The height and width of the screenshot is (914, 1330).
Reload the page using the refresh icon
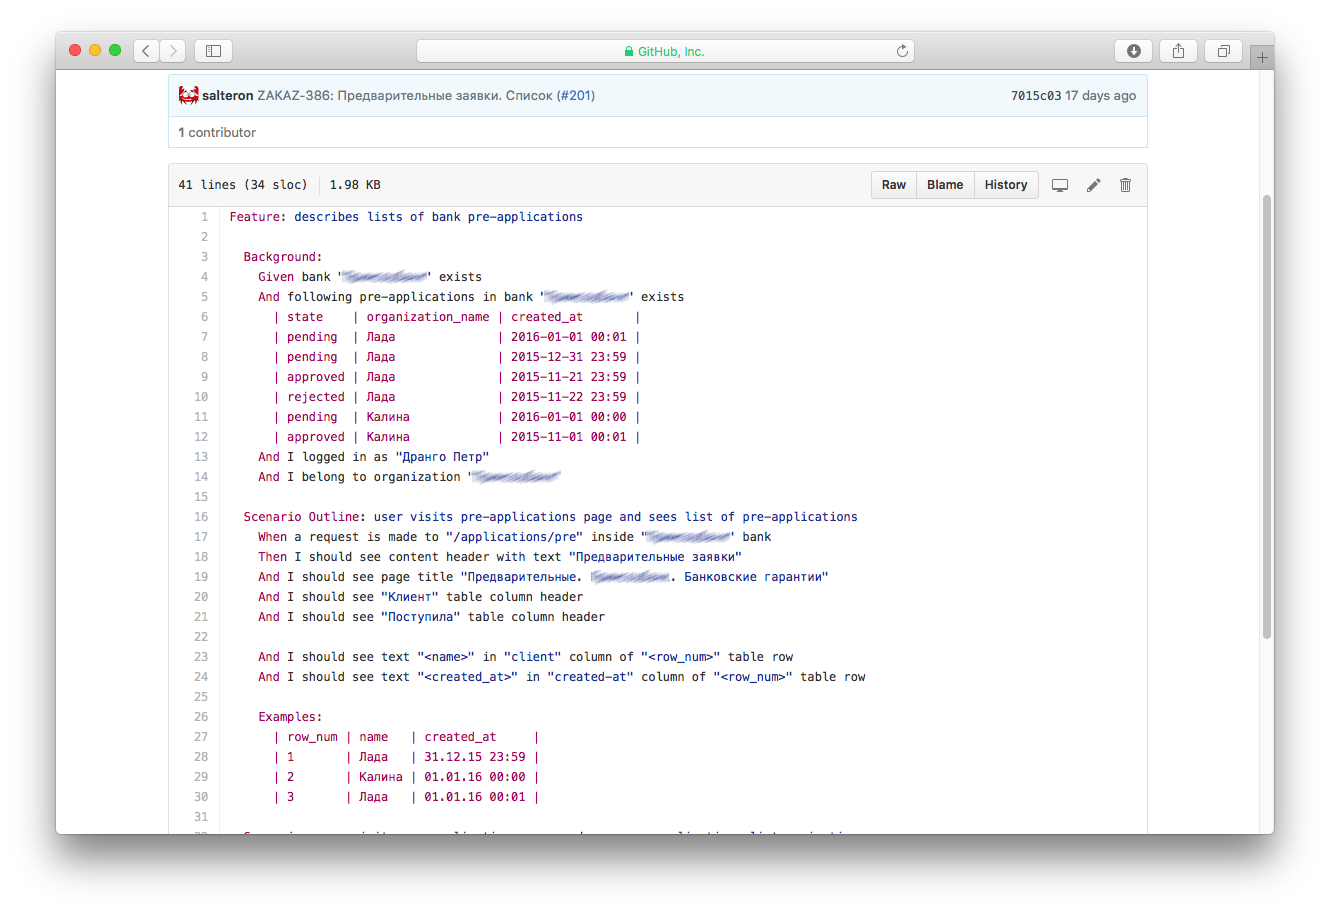tap(902, 51)
